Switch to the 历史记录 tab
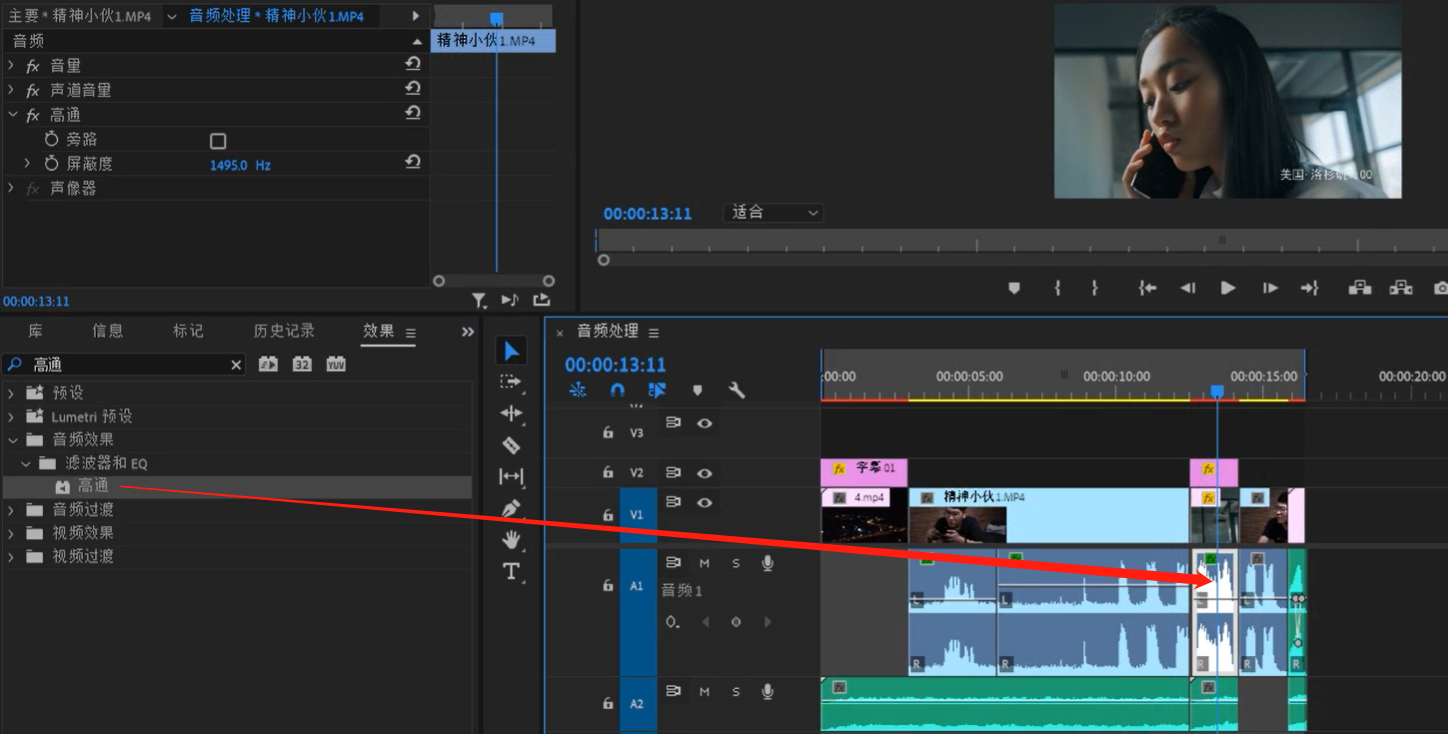The image size is (1448, 734). 284,331
